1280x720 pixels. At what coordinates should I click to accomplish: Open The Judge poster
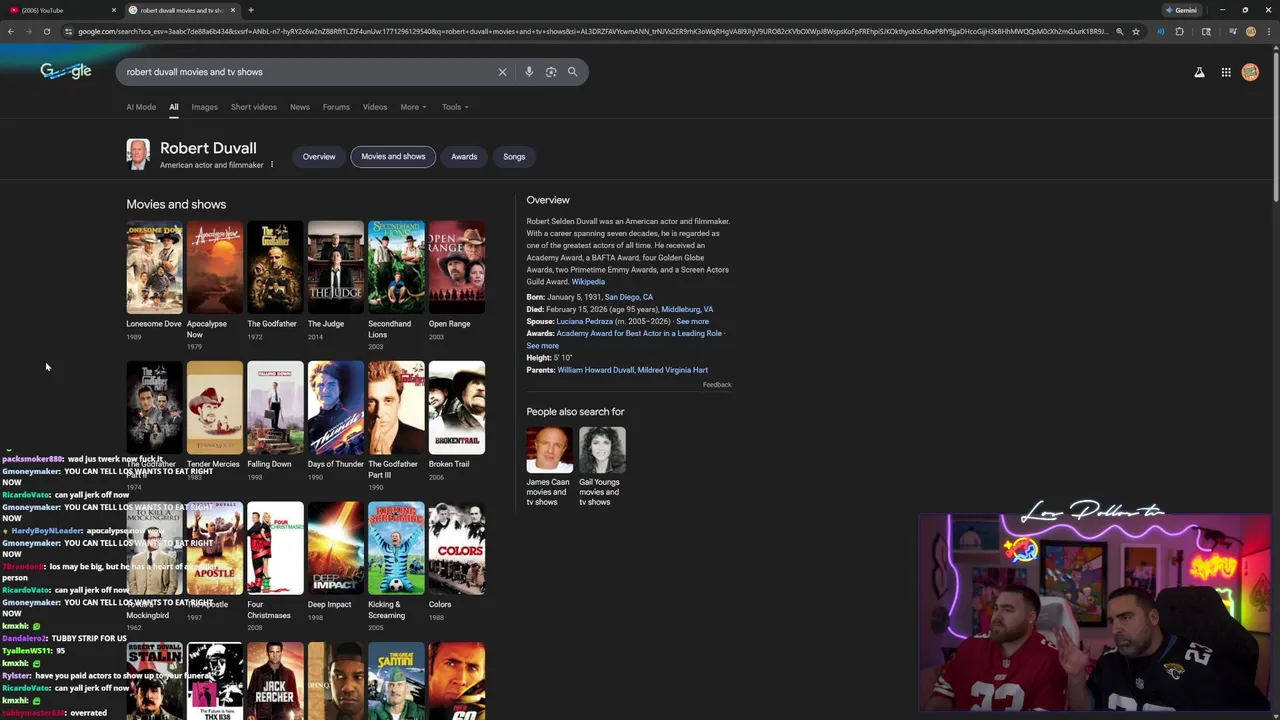click(336, 267)
